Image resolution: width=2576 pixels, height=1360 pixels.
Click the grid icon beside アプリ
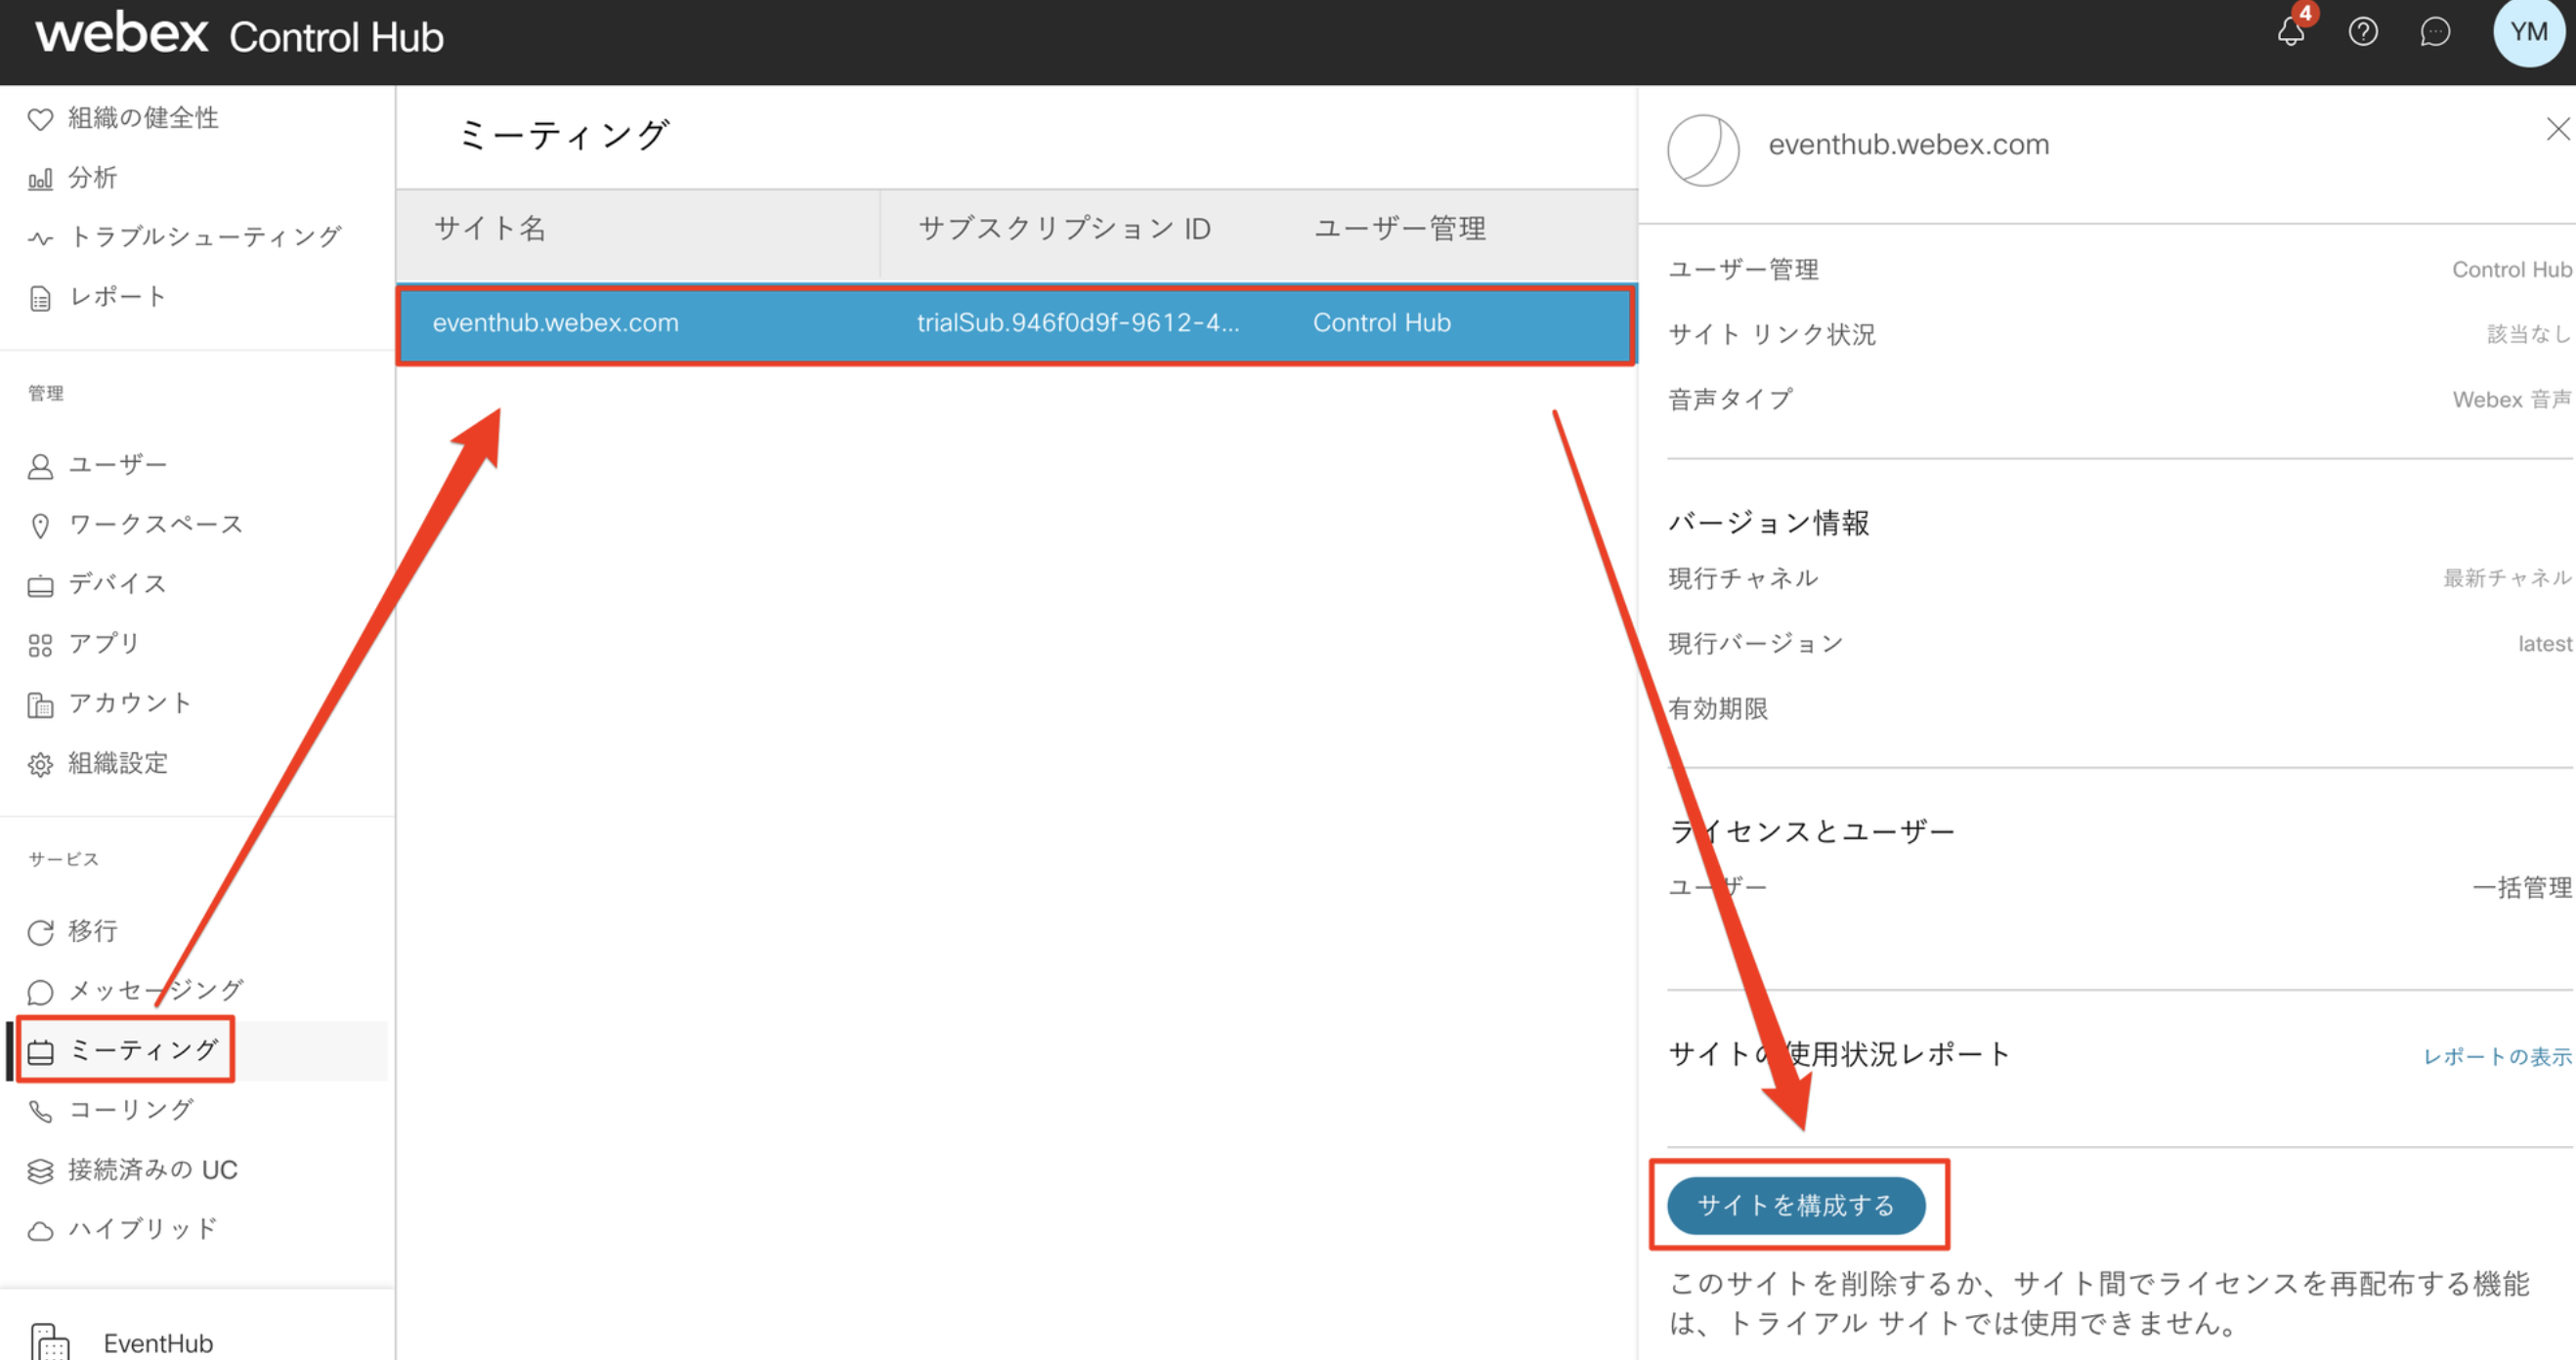click(x=40, y=645)
